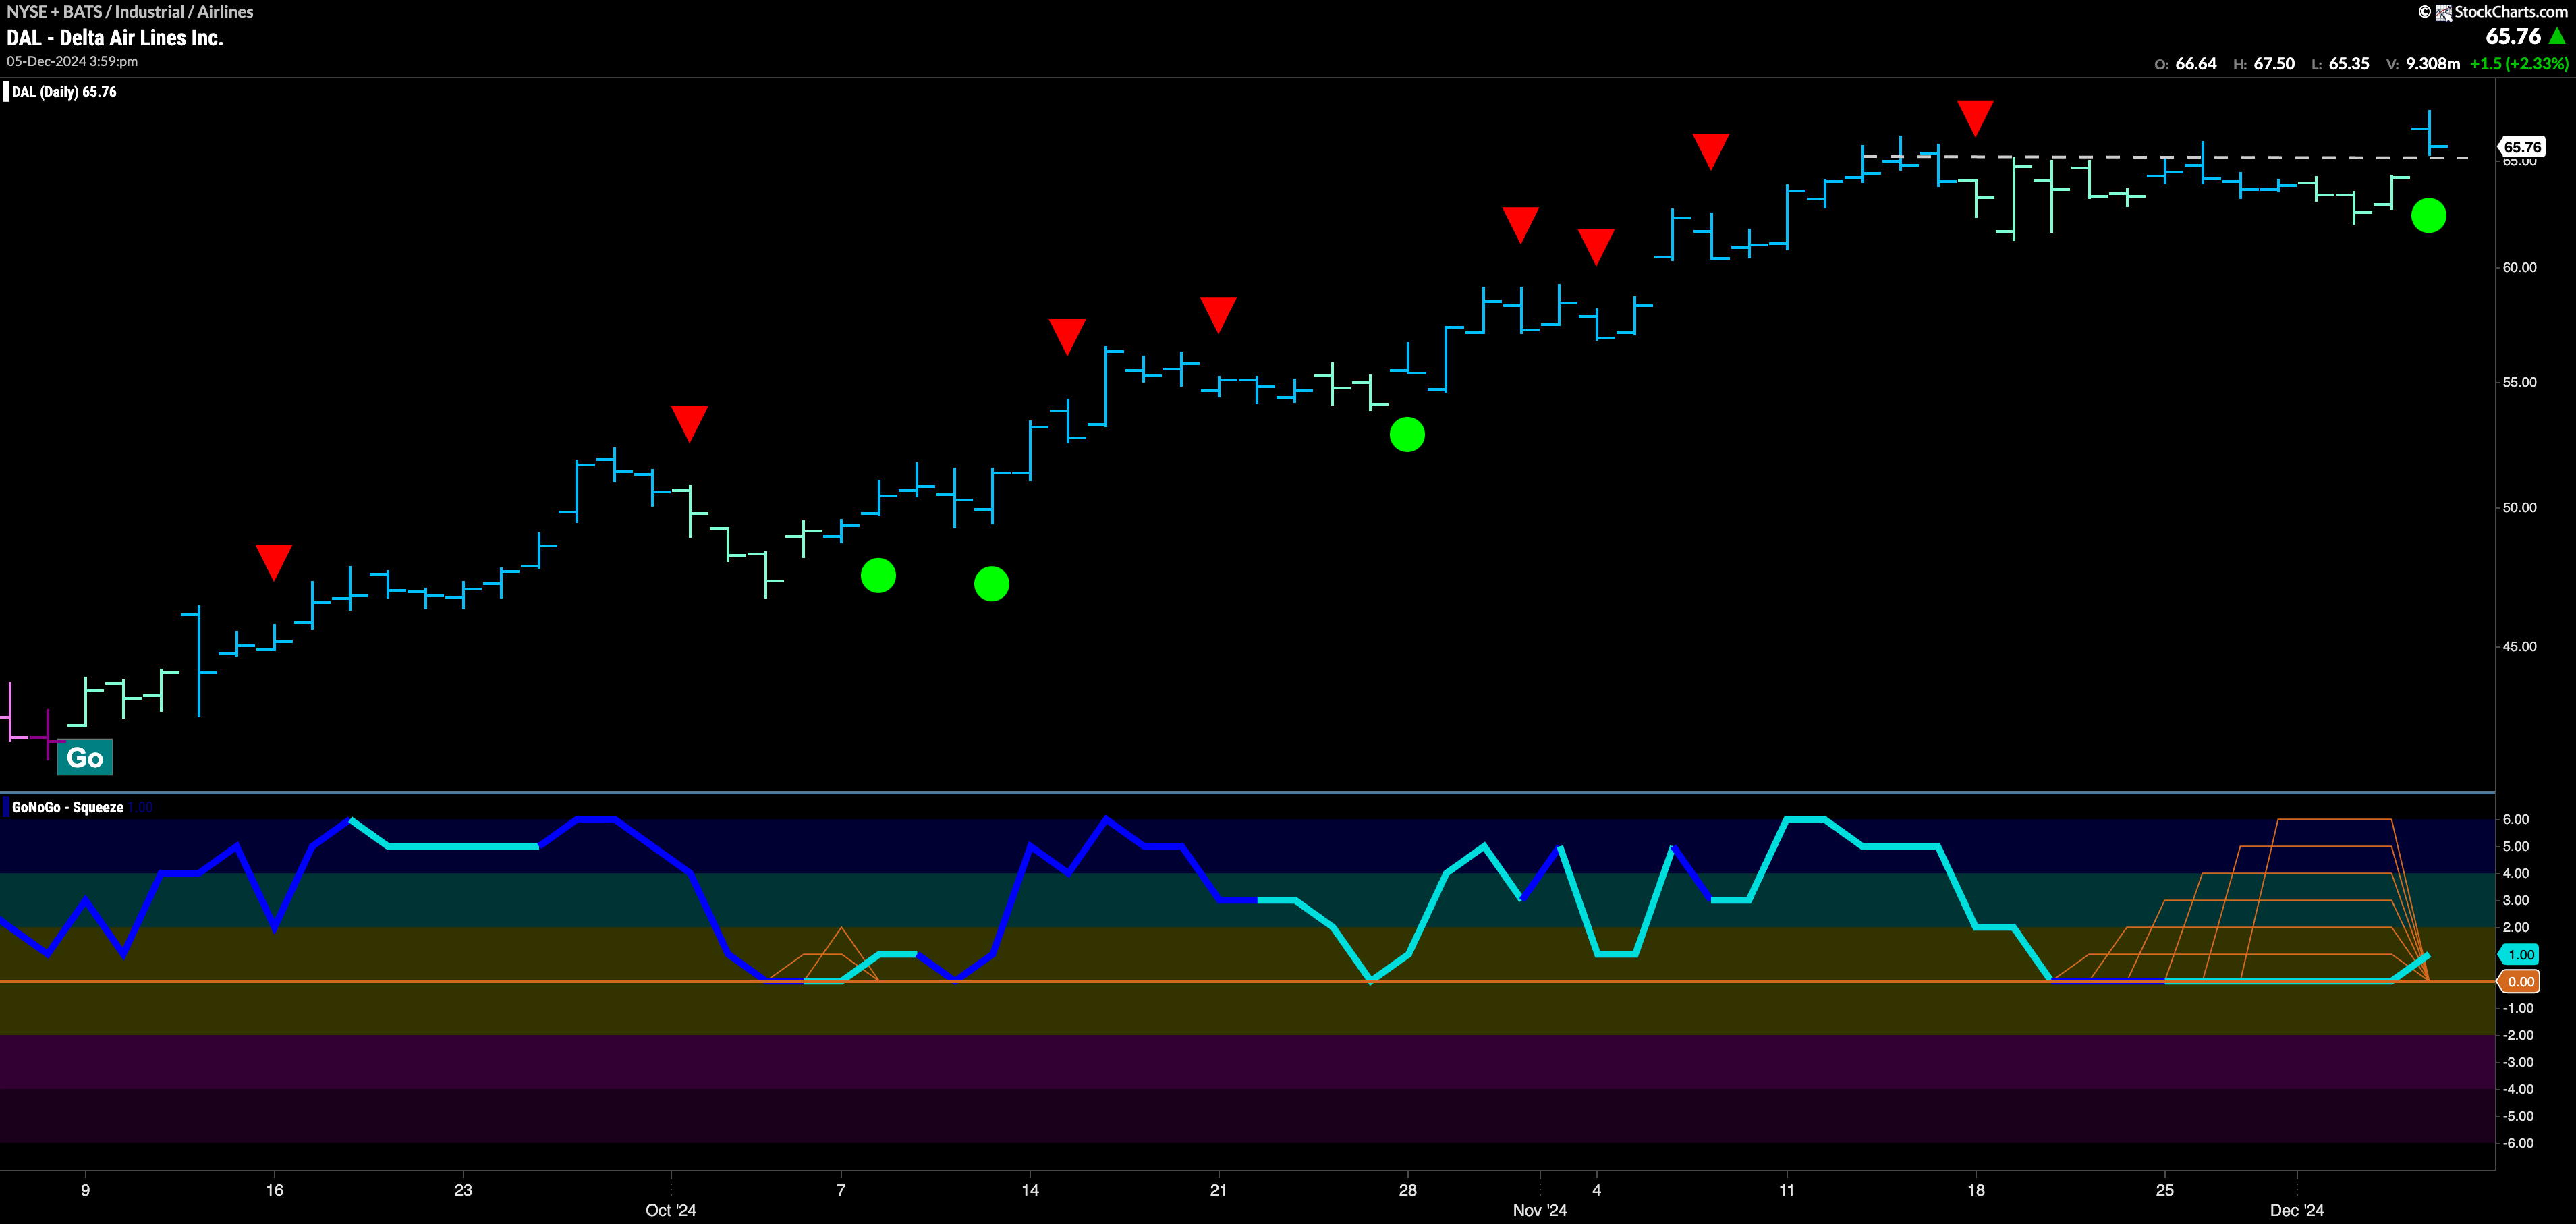This screenshot has width=2576, height=1224.
Task: Click the 28 date label on the time axis
Action: [x=1407, y=1190]
